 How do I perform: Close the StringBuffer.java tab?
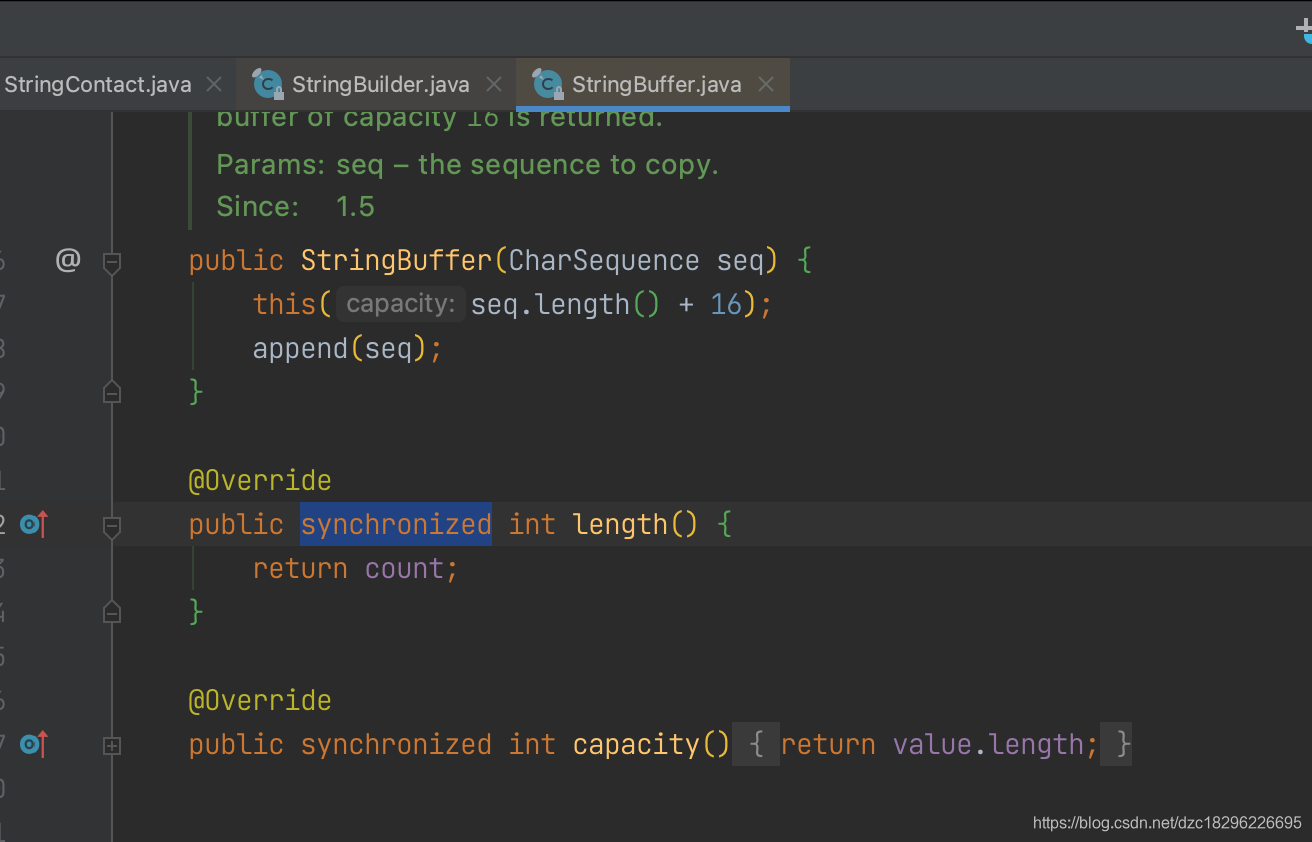pyautogui.click(x=766, y=85)
